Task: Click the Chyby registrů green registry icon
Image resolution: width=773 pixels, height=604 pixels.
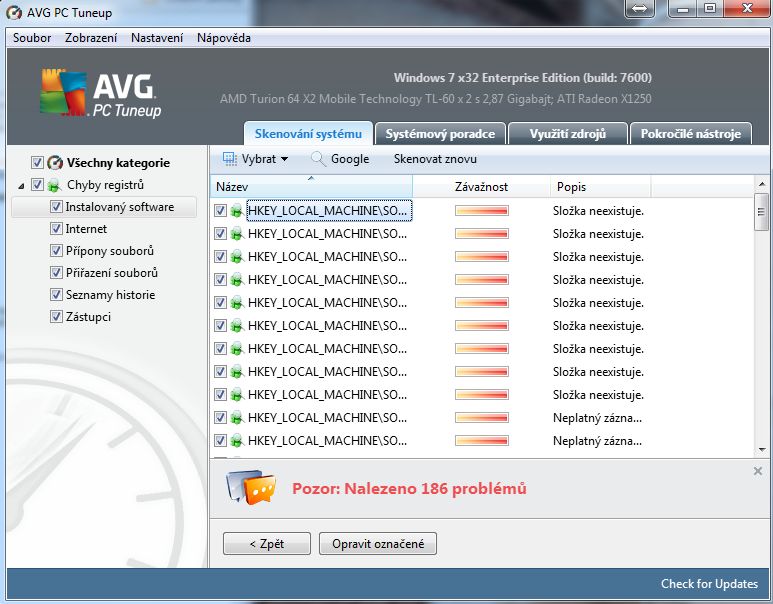Action: [x=55, y=185]
